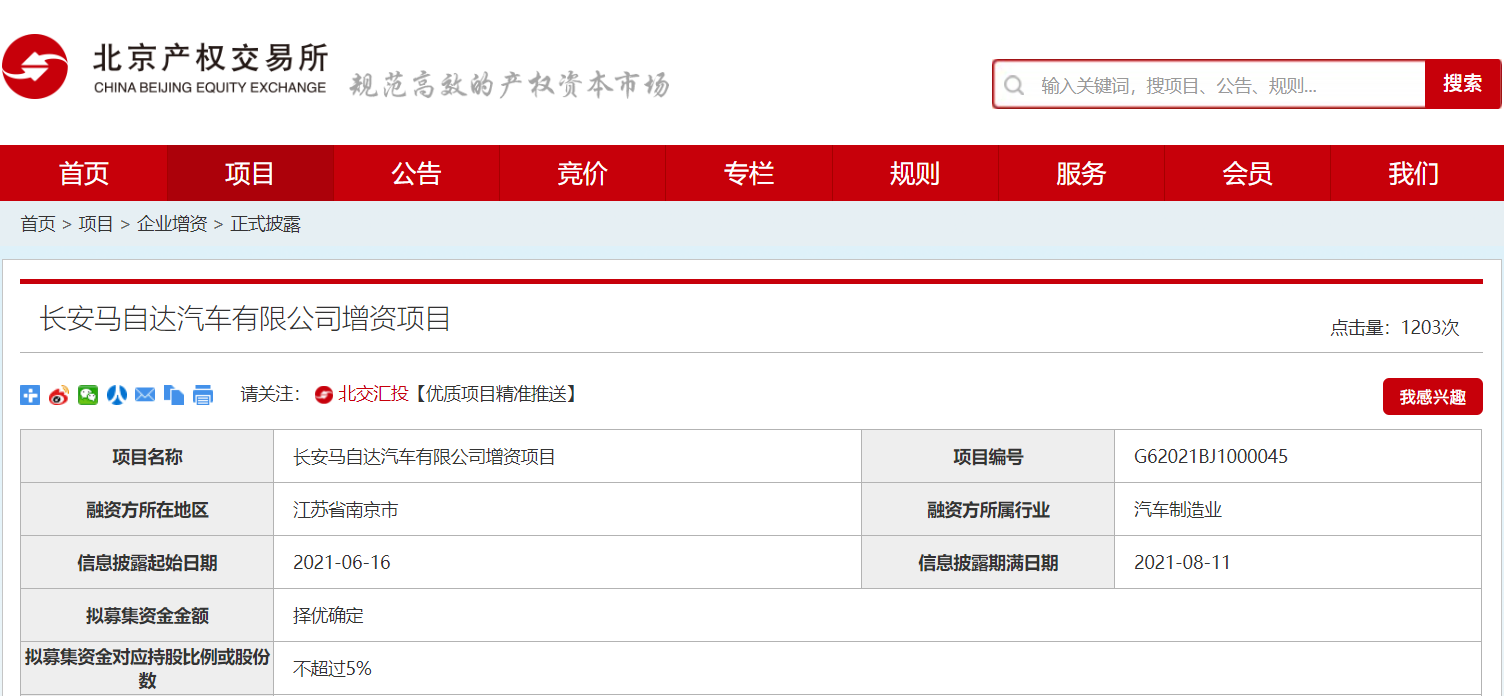
Task: Send page by the email envelope icon
Action: [x=145, y=395]
